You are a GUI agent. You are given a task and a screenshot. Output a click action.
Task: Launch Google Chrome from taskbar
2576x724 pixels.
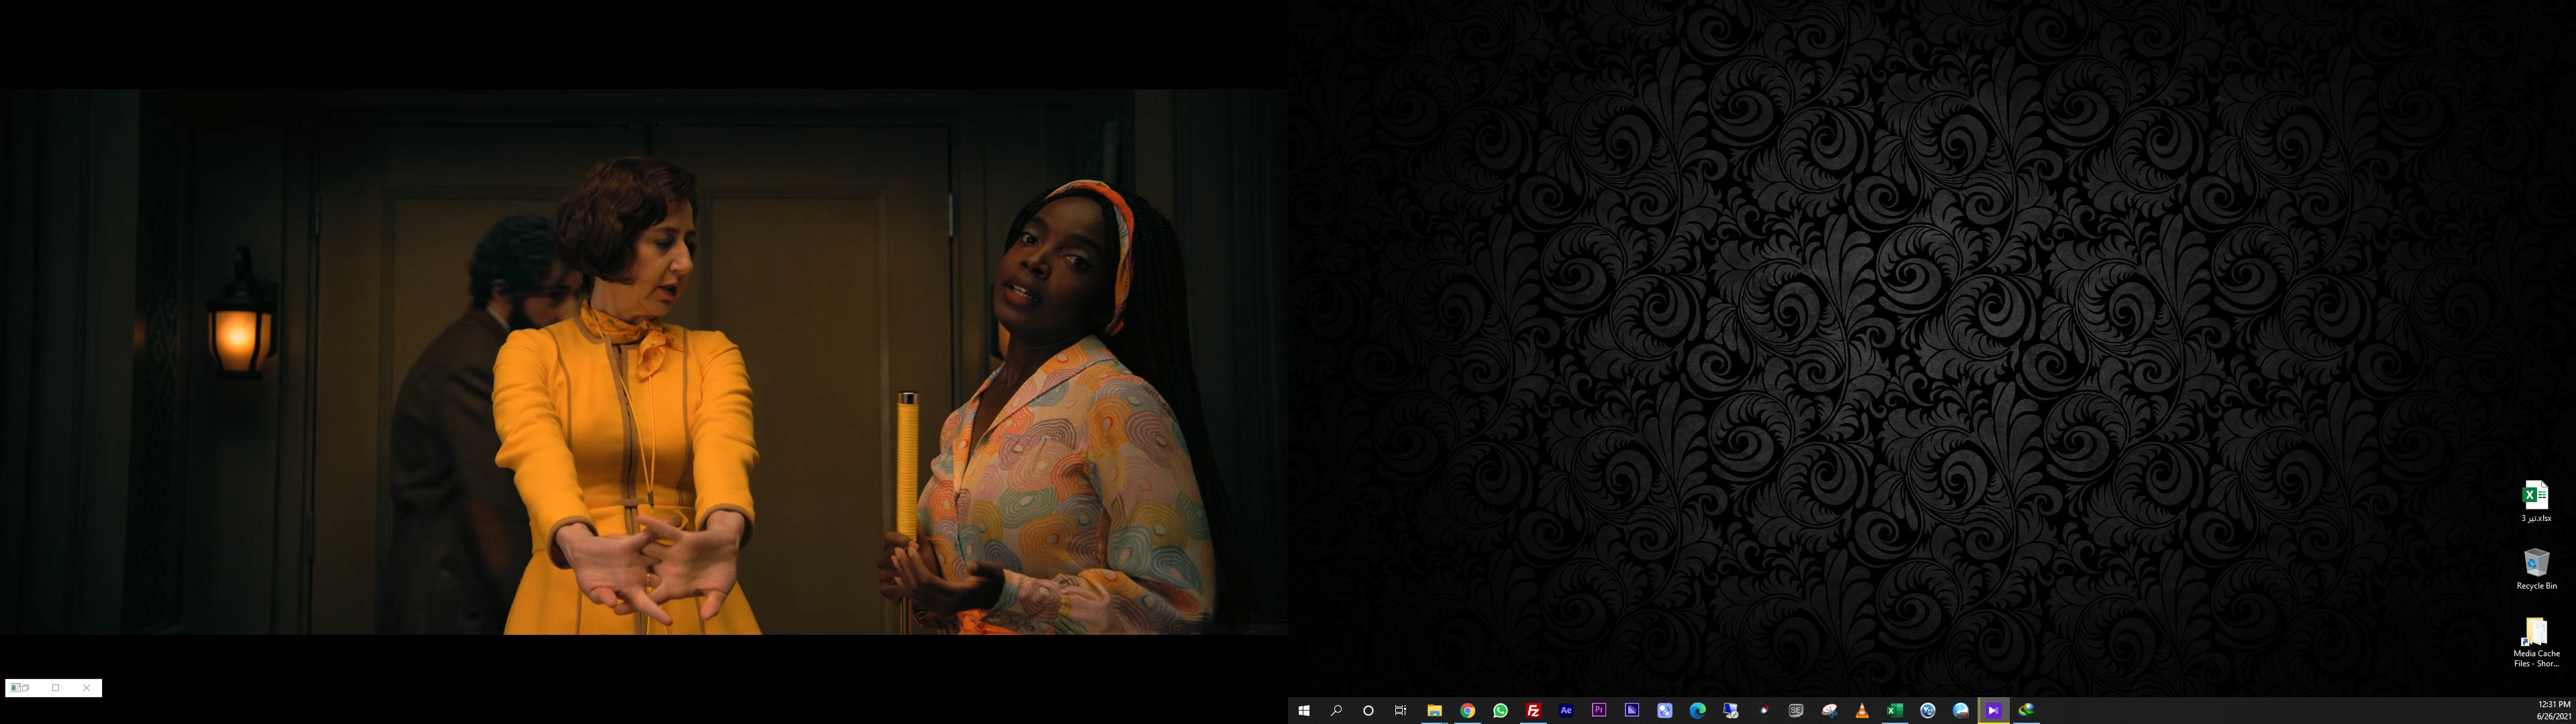coord(1467,710)
